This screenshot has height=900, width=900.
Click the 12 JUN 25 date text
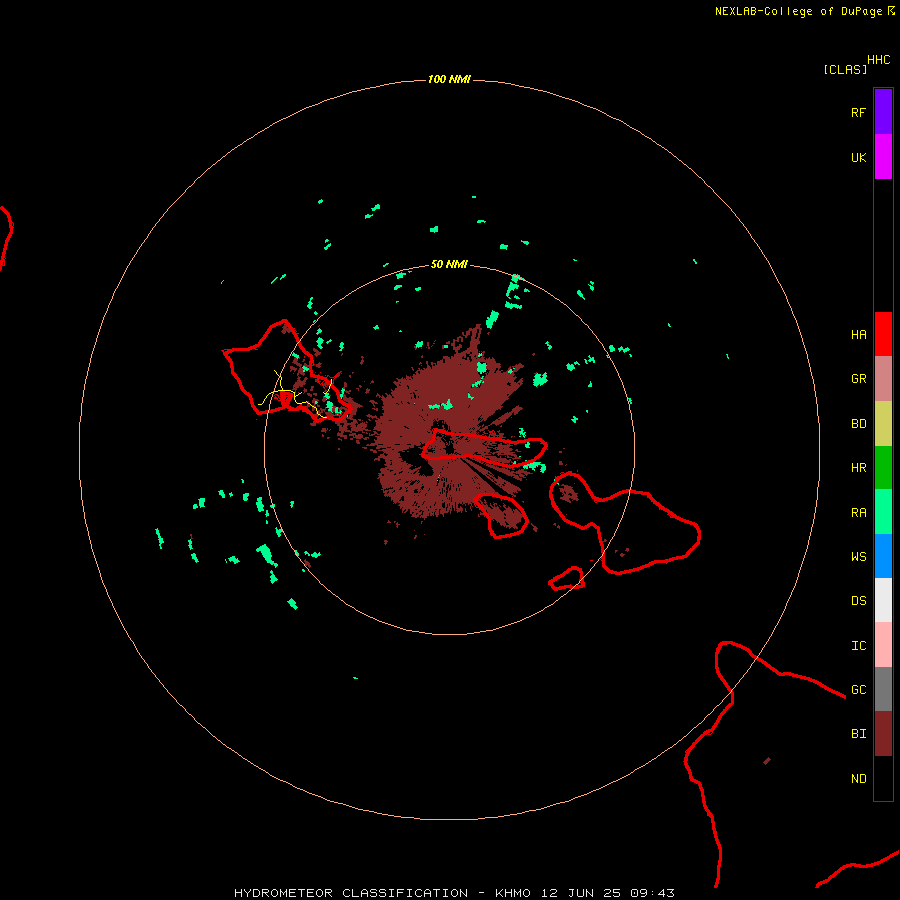pos(580,893)
